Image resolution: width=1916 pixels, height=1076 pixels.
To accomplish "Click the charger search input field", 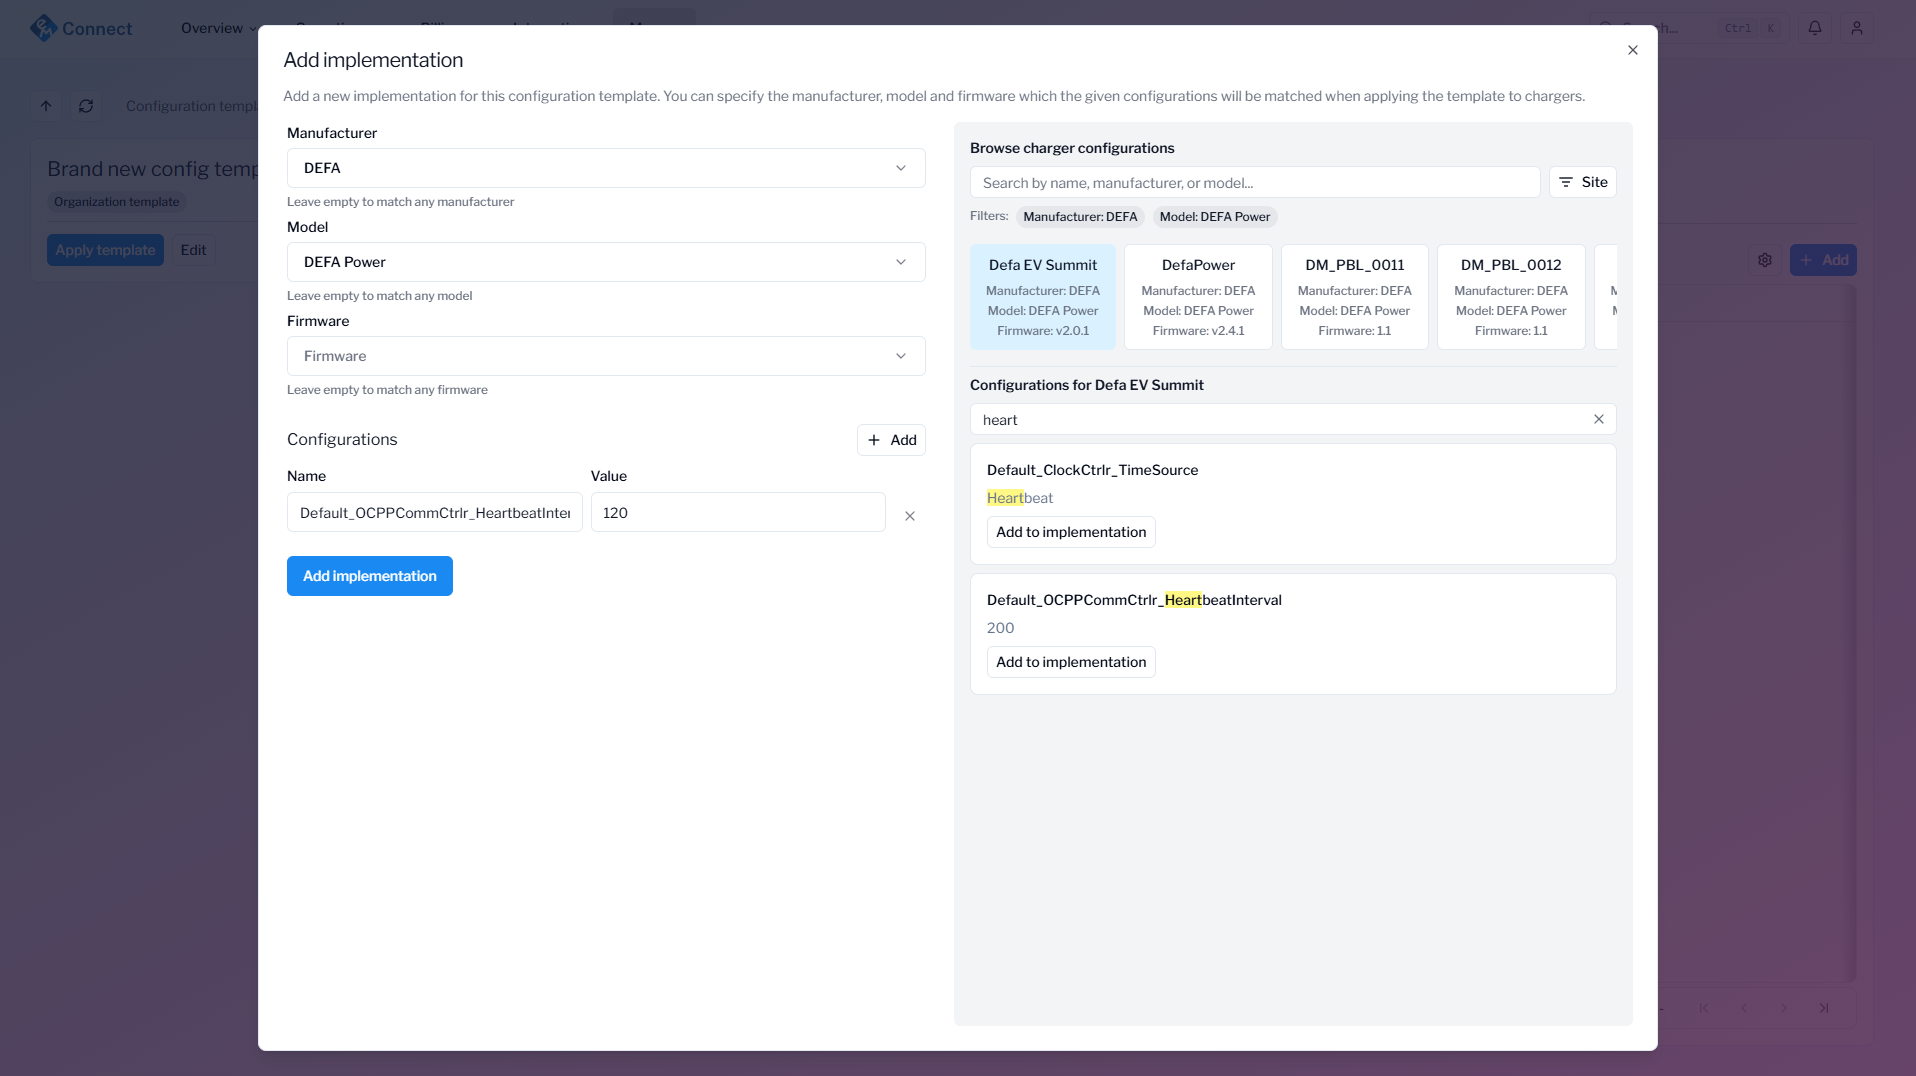I will 1254,183.
